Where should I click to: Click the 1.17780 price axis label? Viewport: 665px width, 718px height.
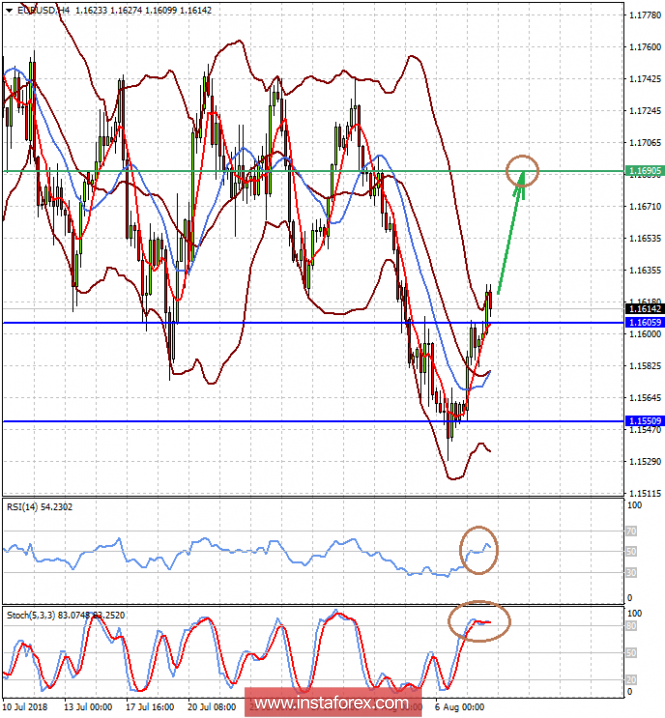645,15
